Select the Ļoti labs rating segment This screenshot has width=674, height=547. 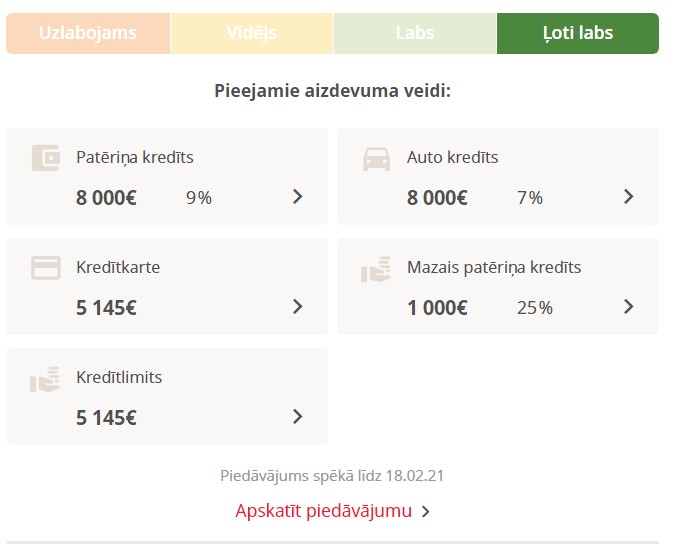click(578, 34)
